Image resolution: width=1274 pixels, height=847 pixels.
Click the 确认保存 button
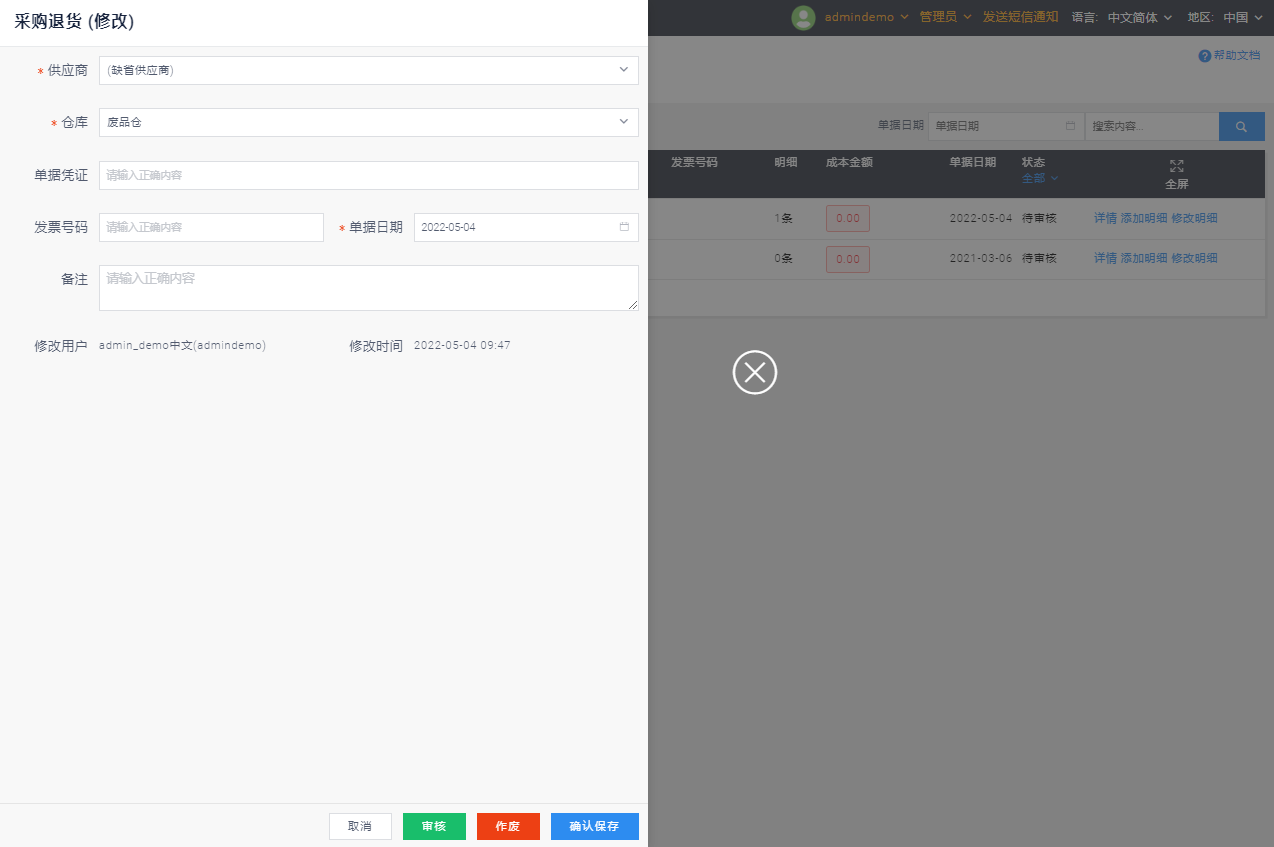click(x=594, y=826)
